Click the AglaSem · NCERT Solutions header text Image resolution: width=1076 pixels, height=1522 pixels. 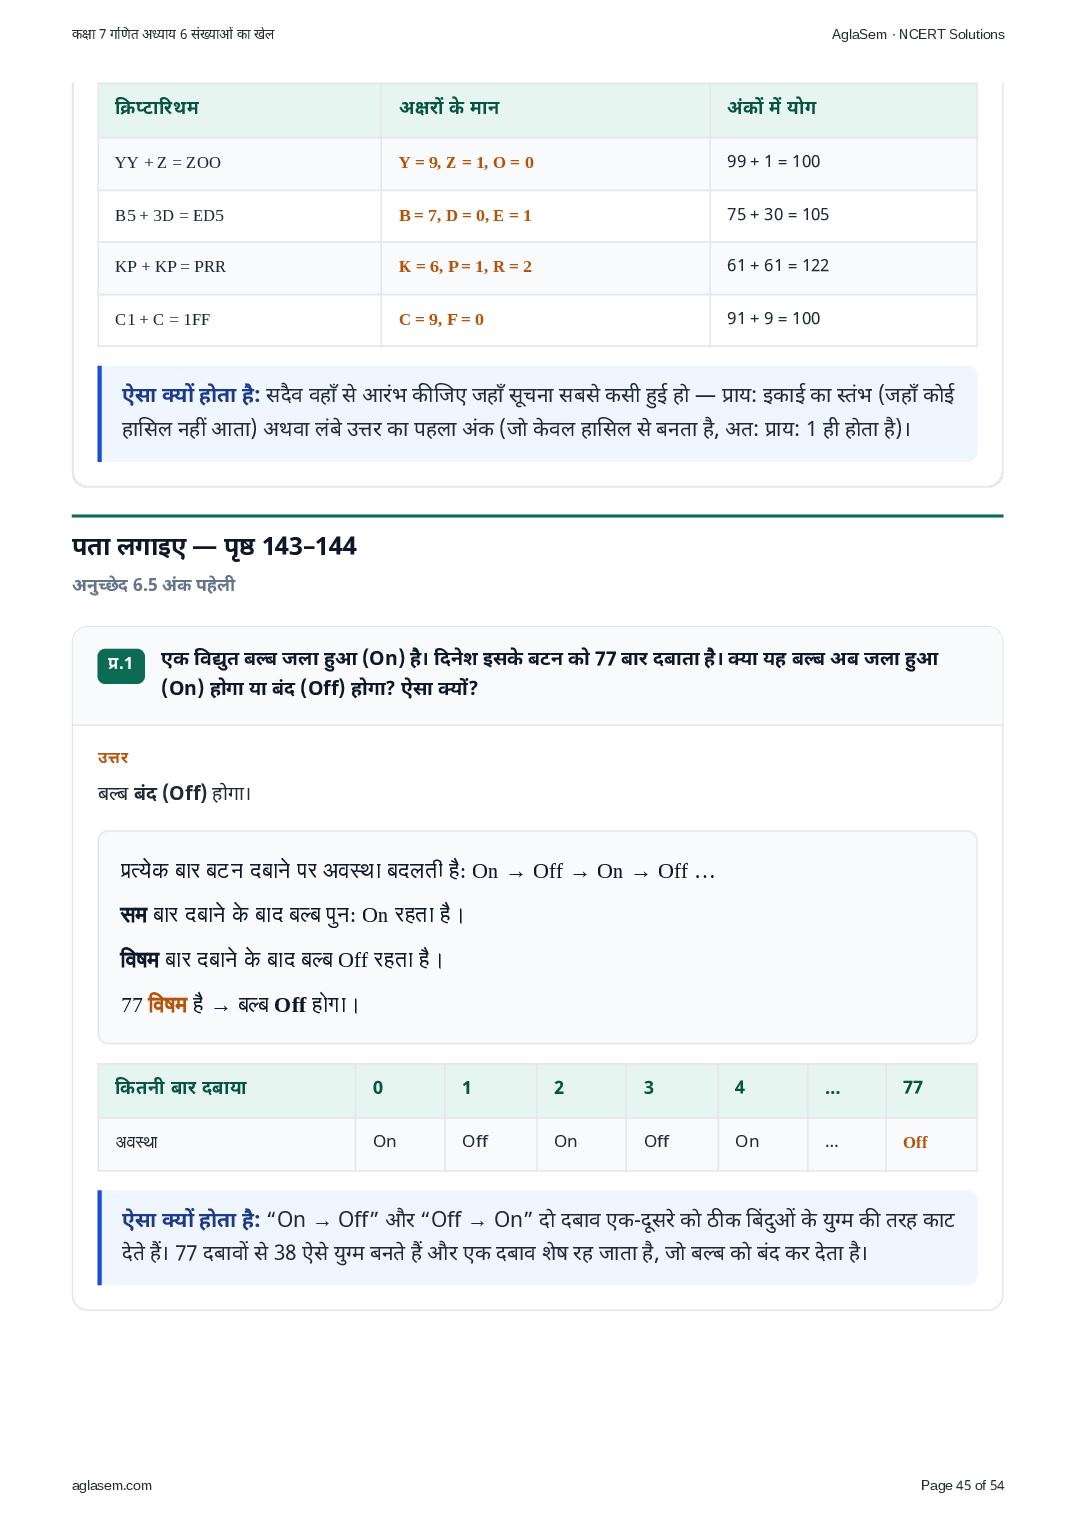pos(918,34)
